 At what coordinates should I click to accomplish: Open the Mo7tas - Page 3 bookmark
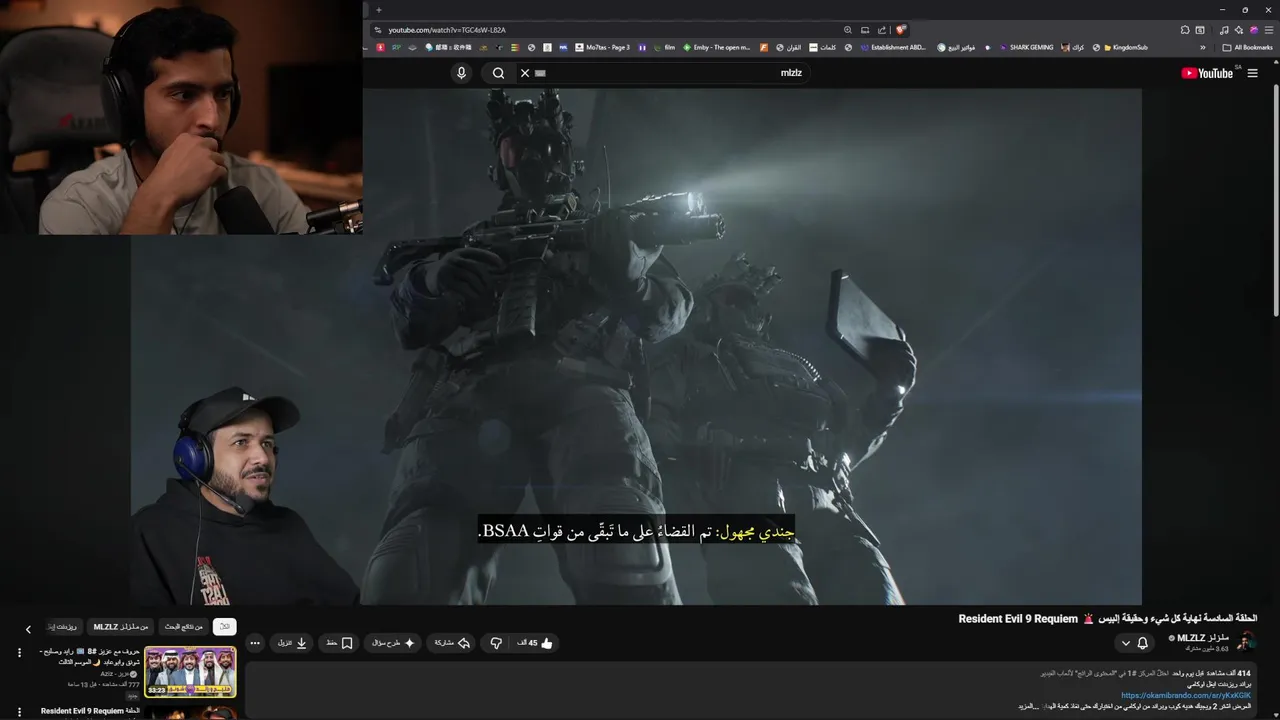[602, 47]
